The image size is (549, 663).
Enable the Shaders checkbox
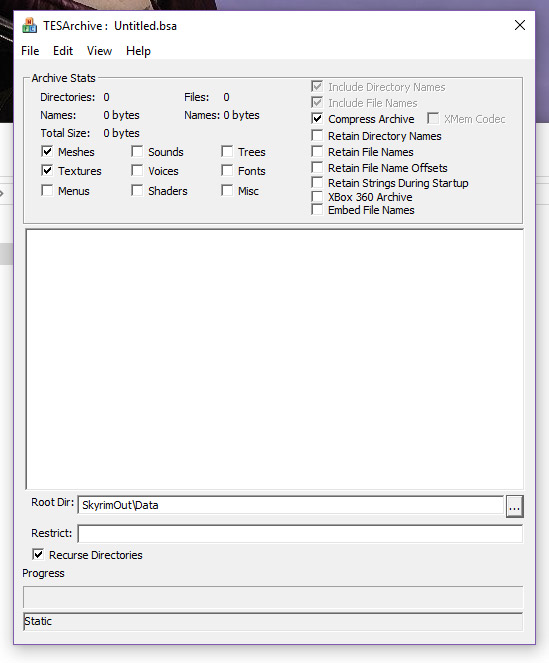[x=137, y=190]
